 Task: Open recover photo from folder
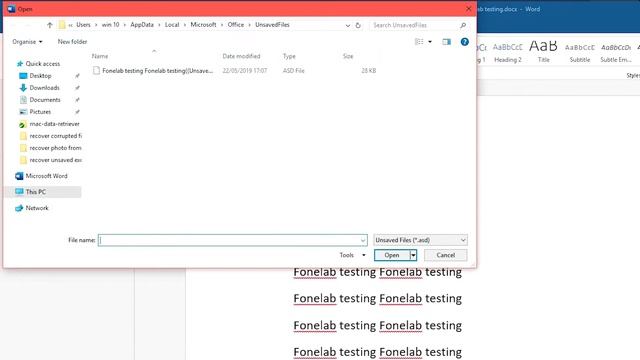pos(51,148)
